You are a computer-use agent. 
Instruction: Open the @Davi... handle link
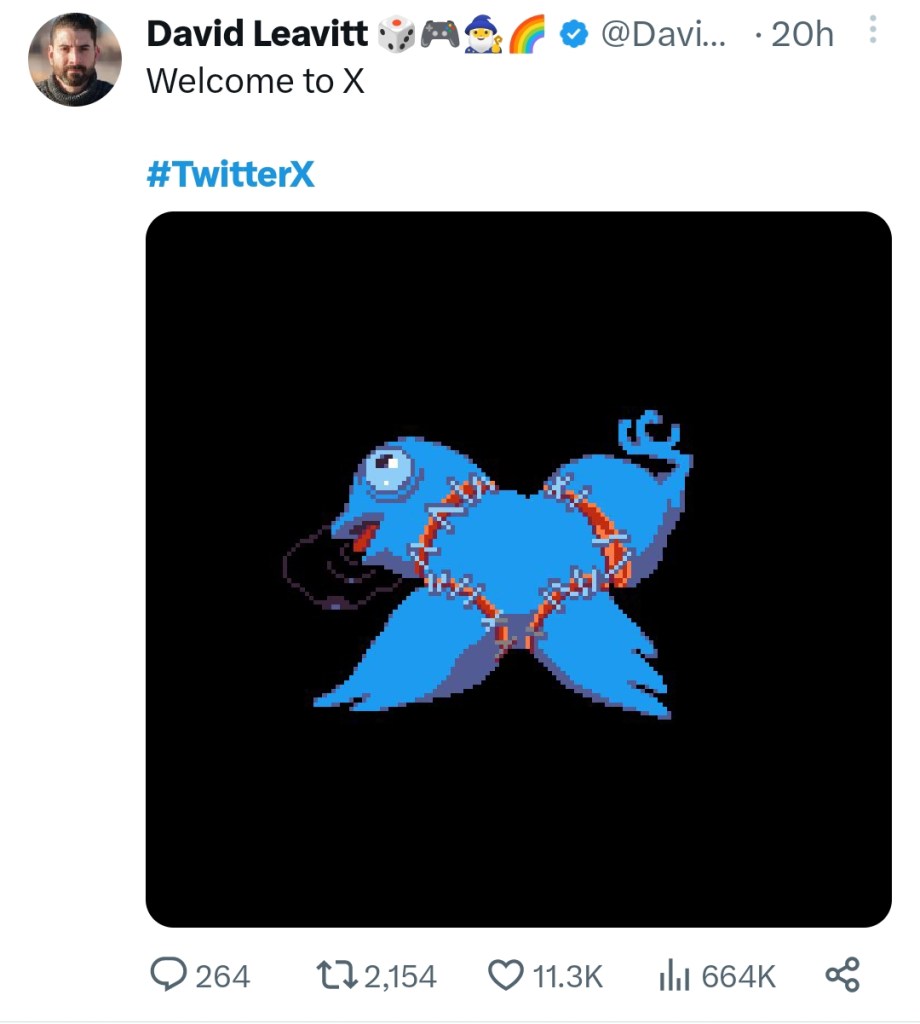(664, 35)
